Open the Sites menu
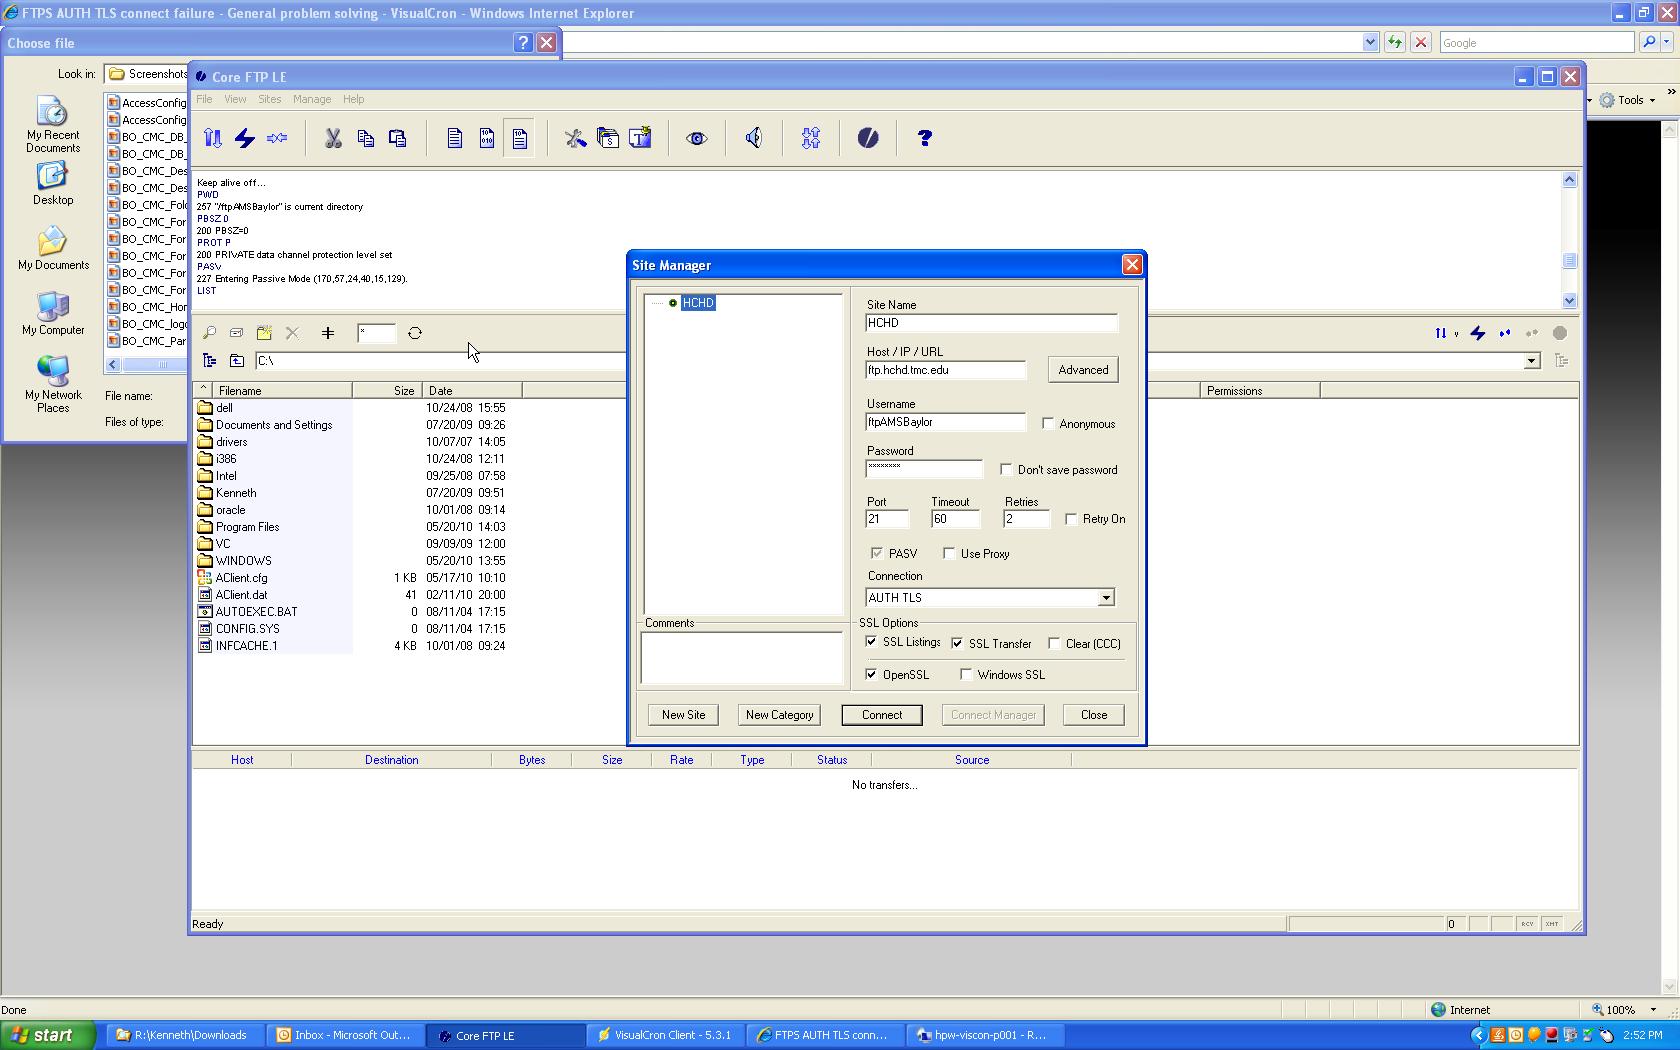 pos(270,99)
